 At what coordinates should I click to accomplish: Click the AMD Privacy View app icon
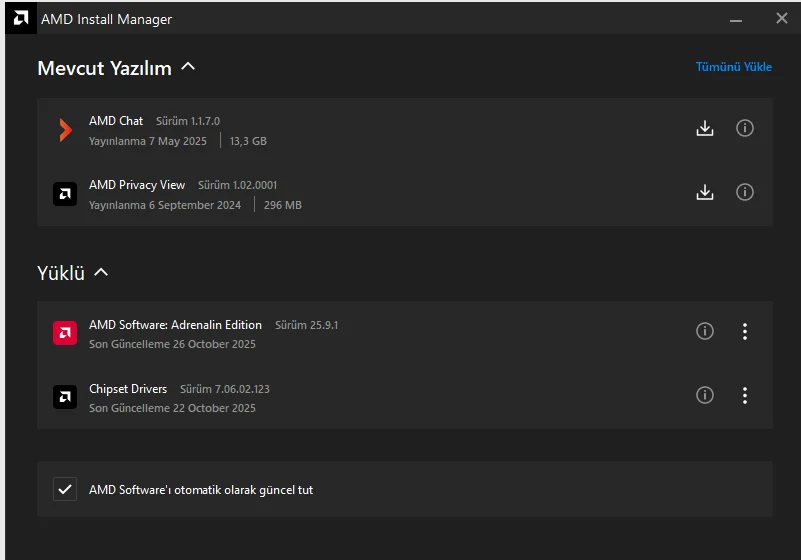pos(65,193)
